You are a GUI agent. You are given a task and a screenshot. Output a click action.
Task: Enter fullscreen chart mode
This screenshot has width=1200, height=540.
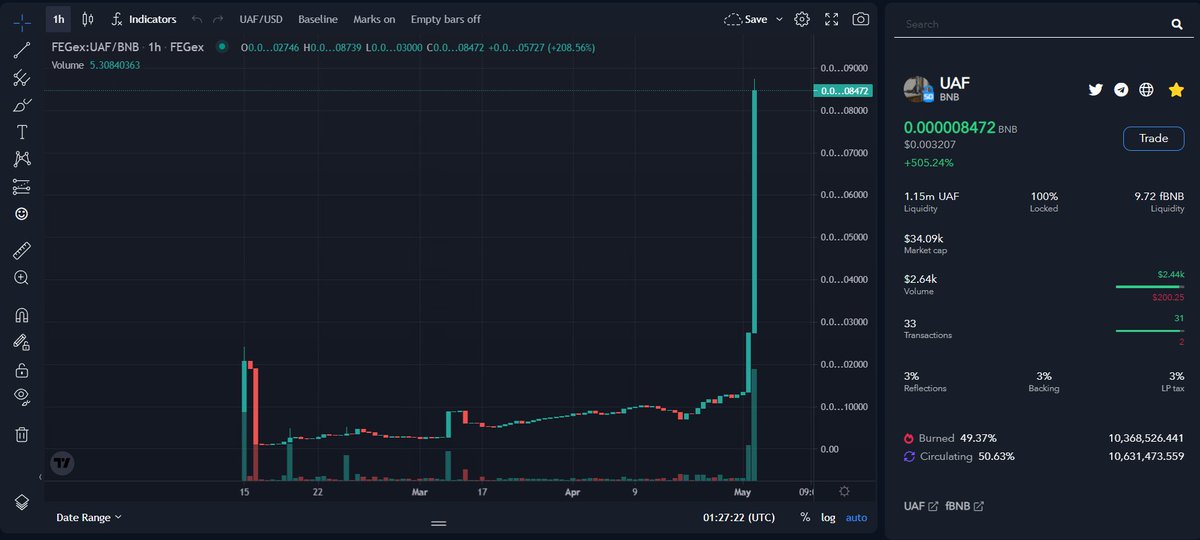[x=831, y=19]
